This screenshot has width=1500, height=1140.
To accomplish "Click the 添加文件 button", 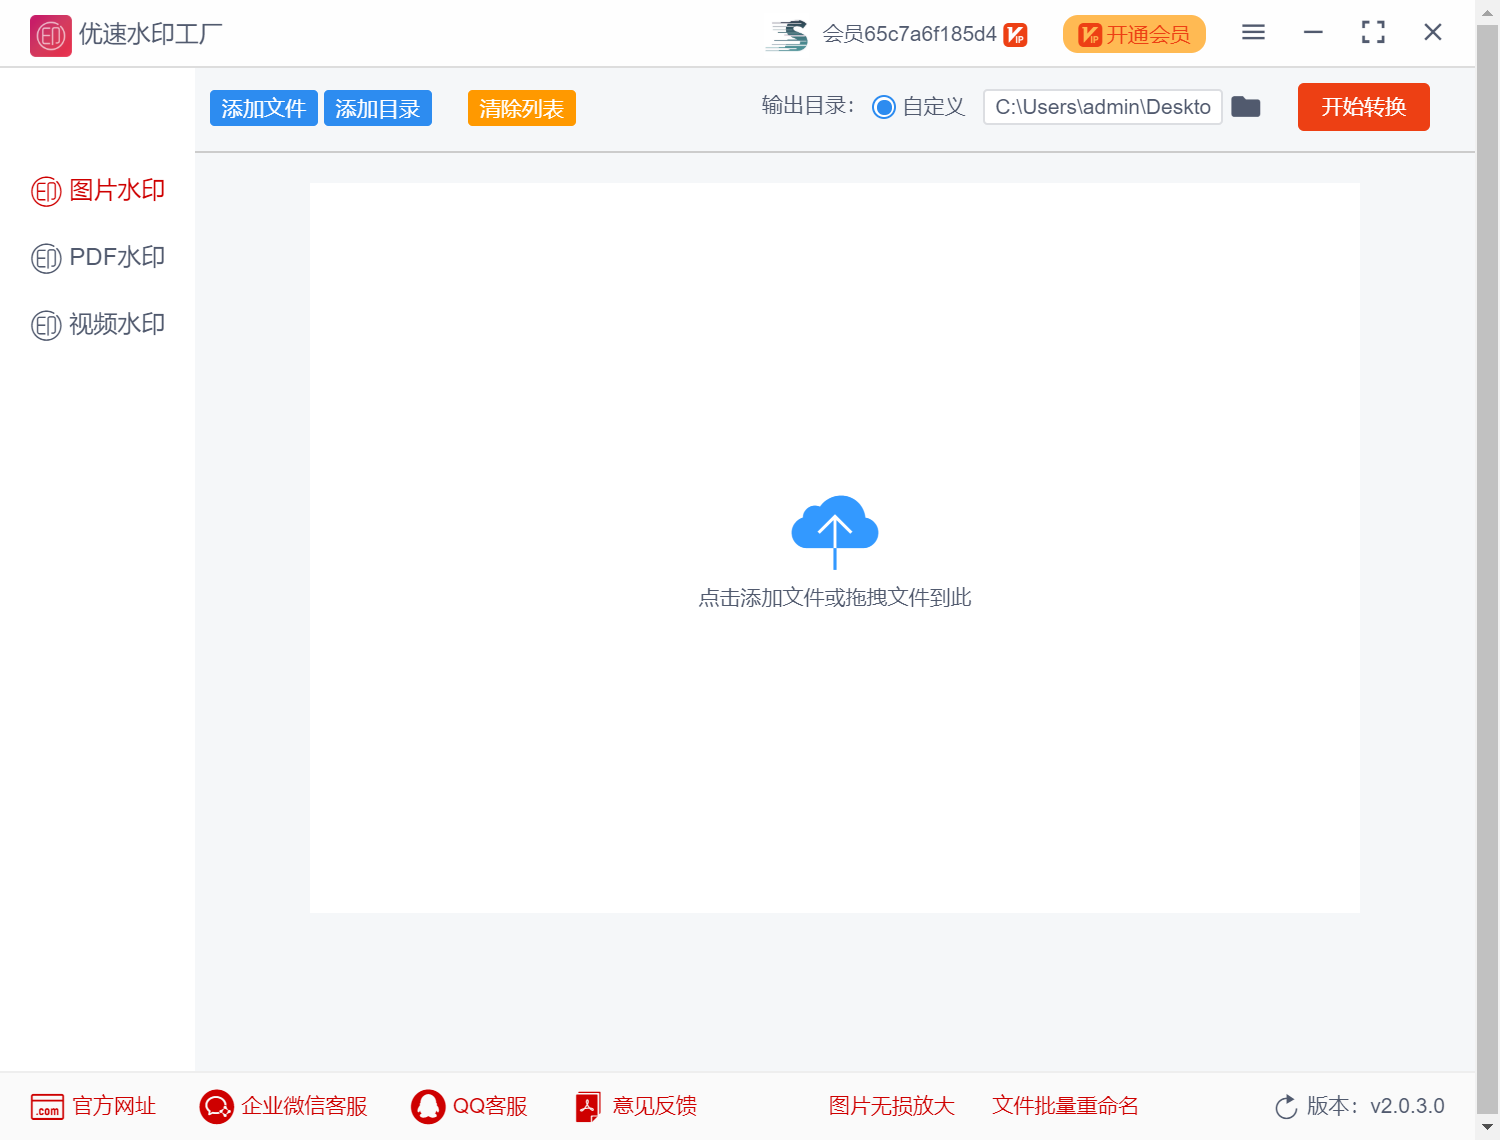I will point(264,108).
